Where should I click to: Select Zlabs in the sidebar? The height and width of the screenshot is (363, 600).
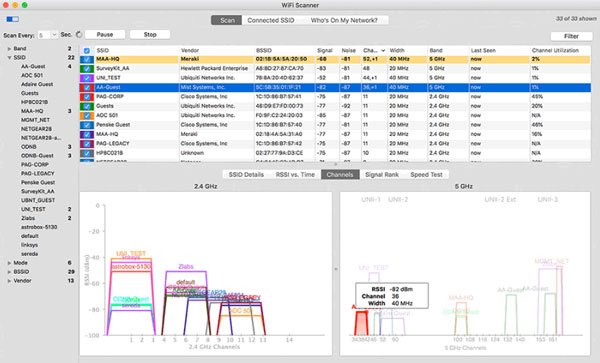28,218
